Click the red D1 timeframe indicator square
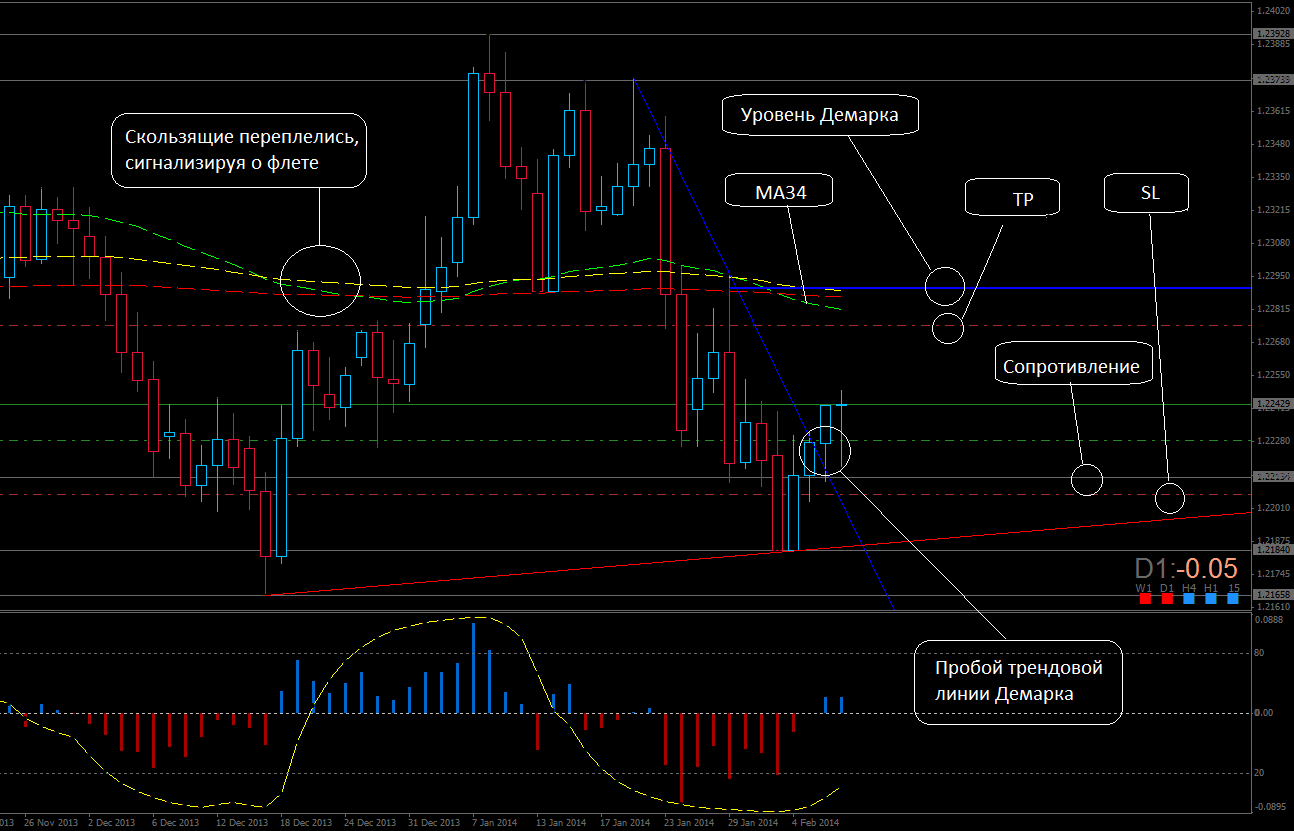 click(x=1167, y=598)
